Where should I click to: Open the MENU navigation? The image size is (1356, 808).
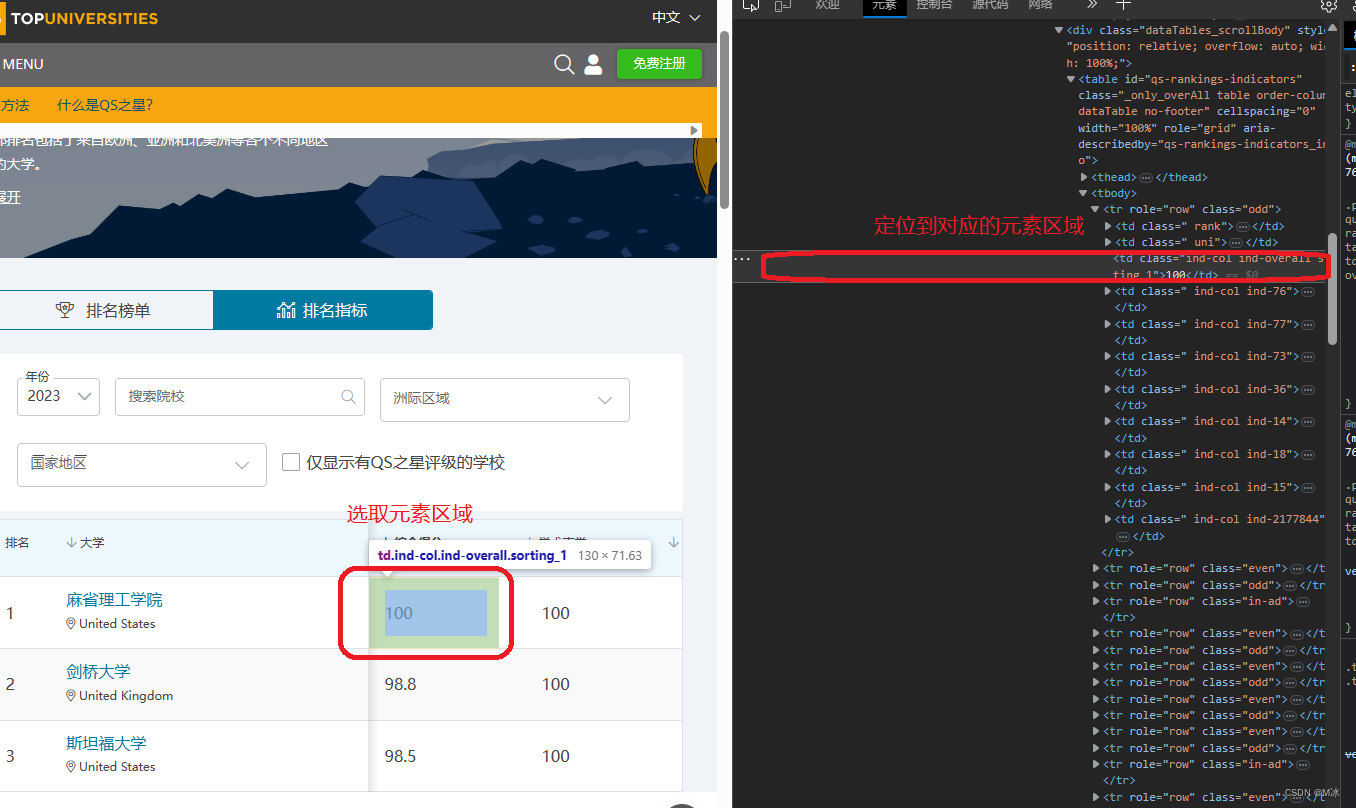coord(22,64)
